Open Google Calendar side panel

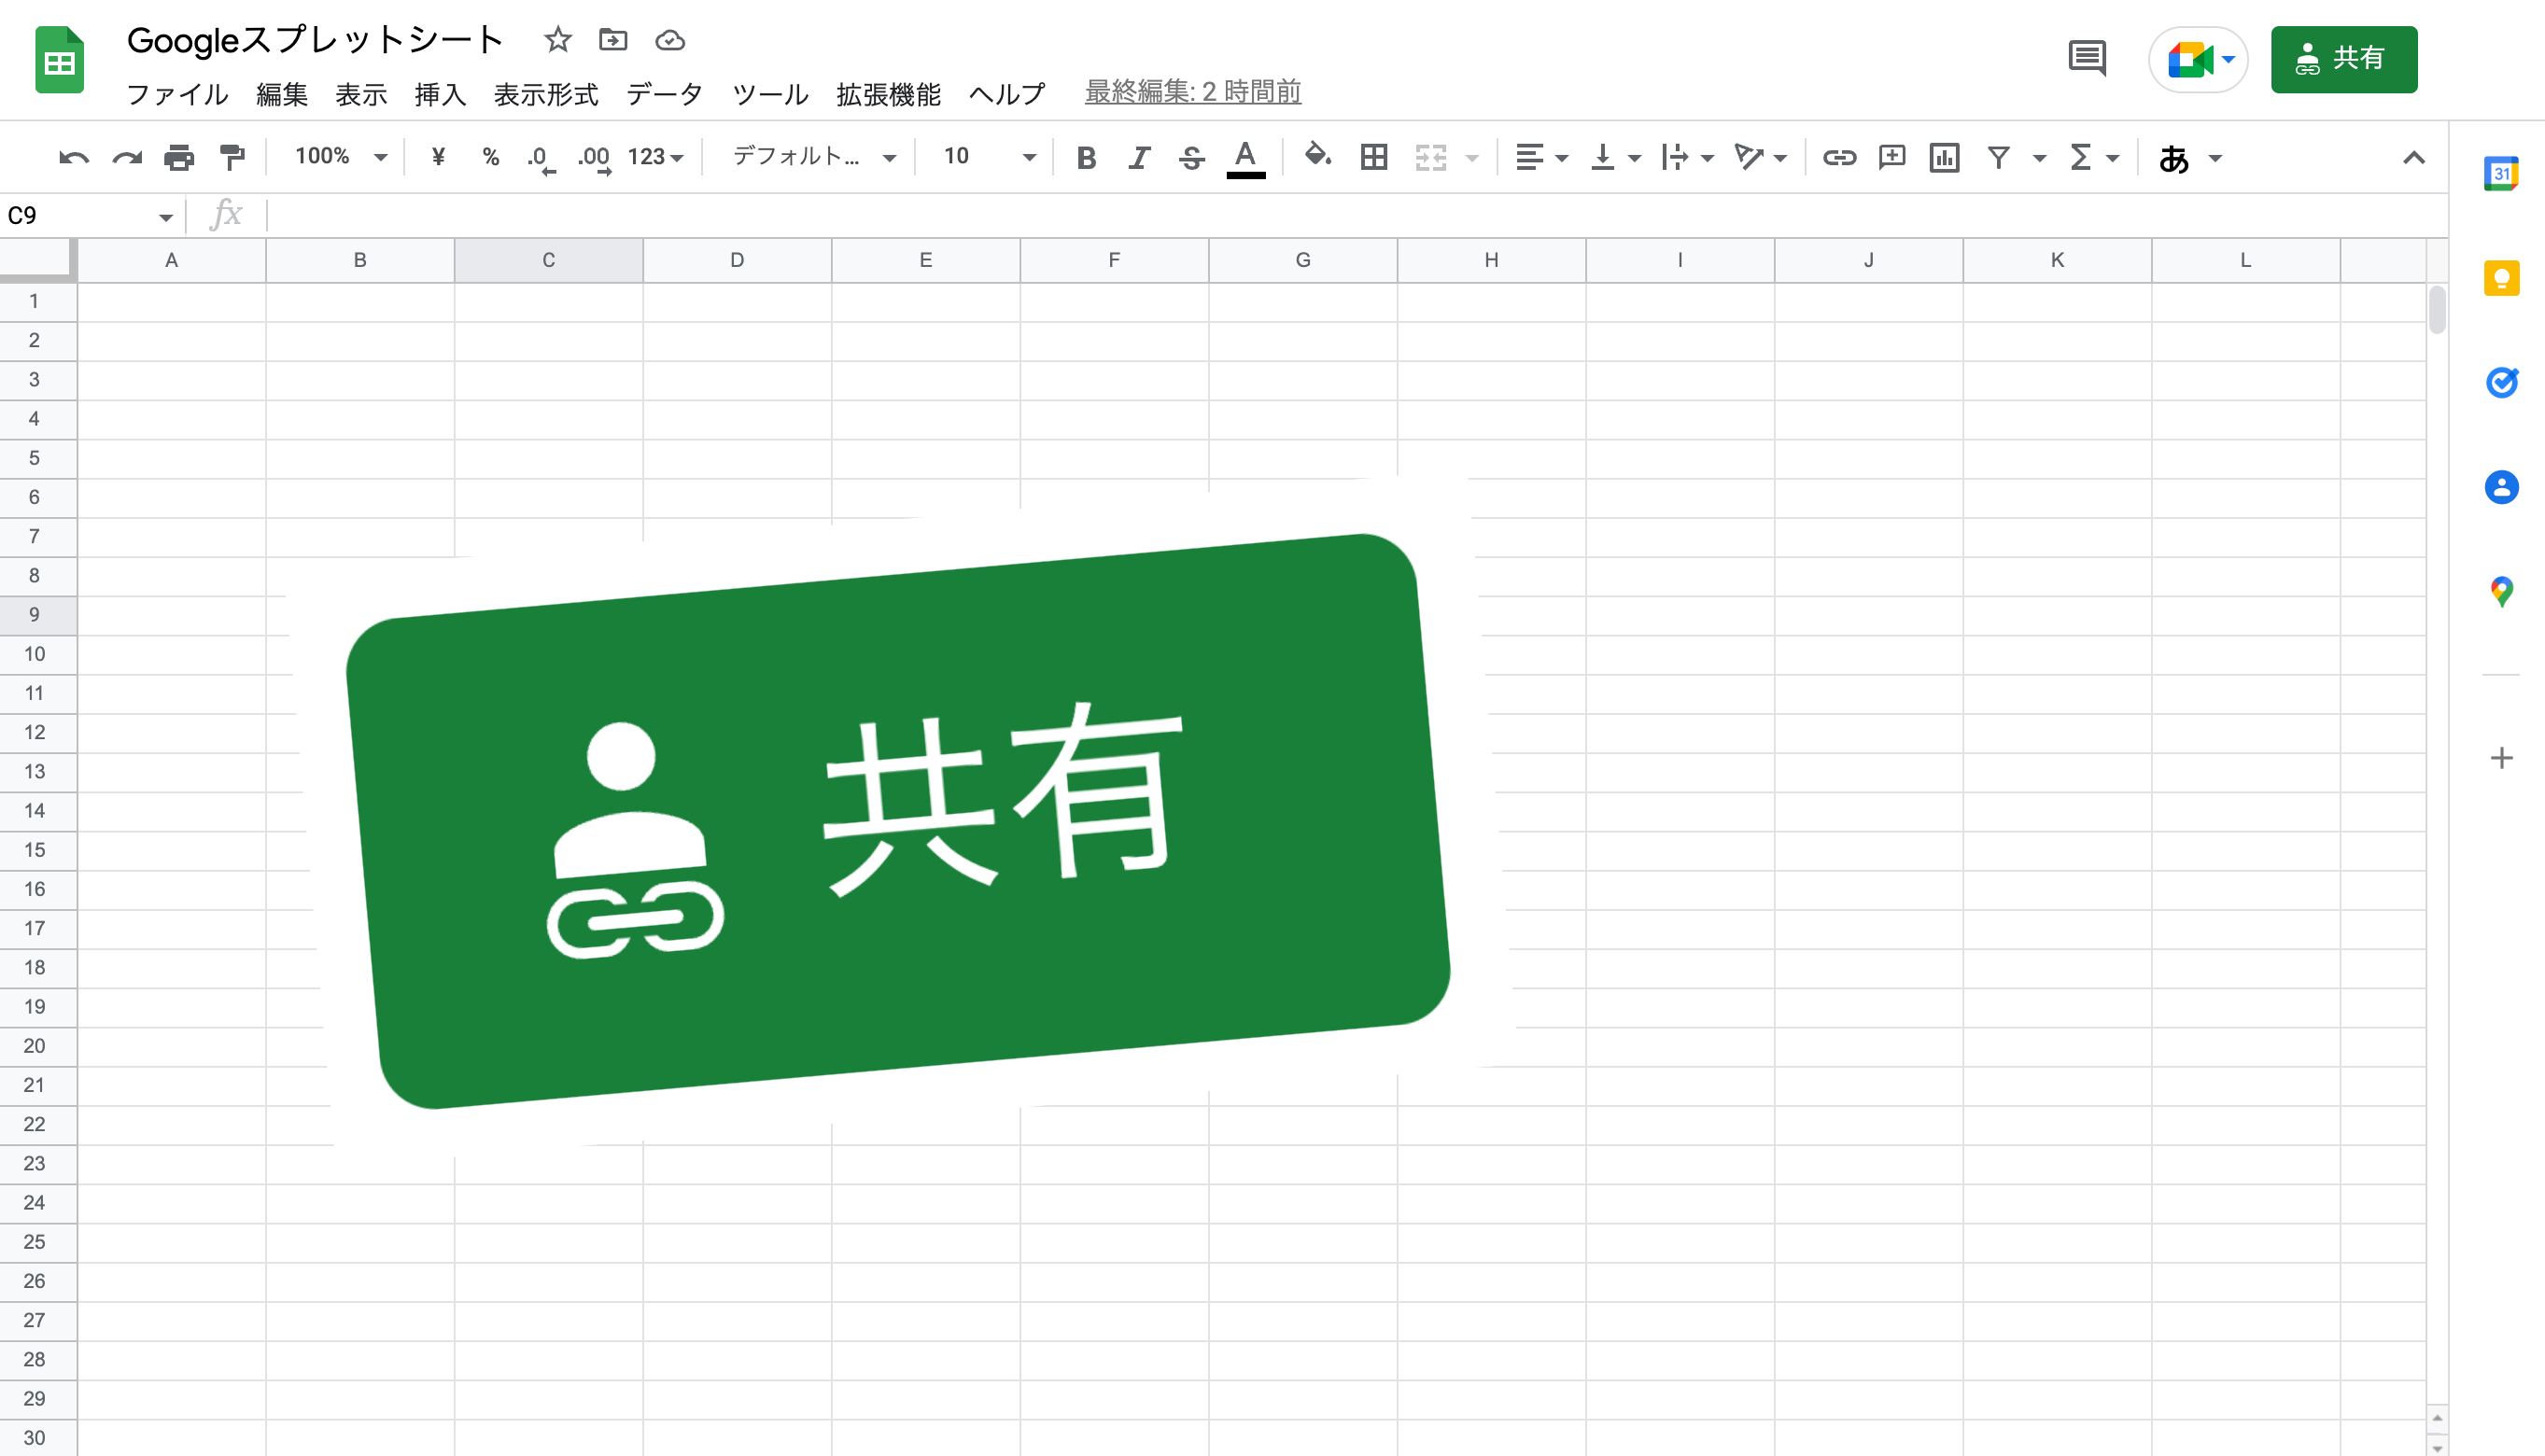pos(2501,173)
